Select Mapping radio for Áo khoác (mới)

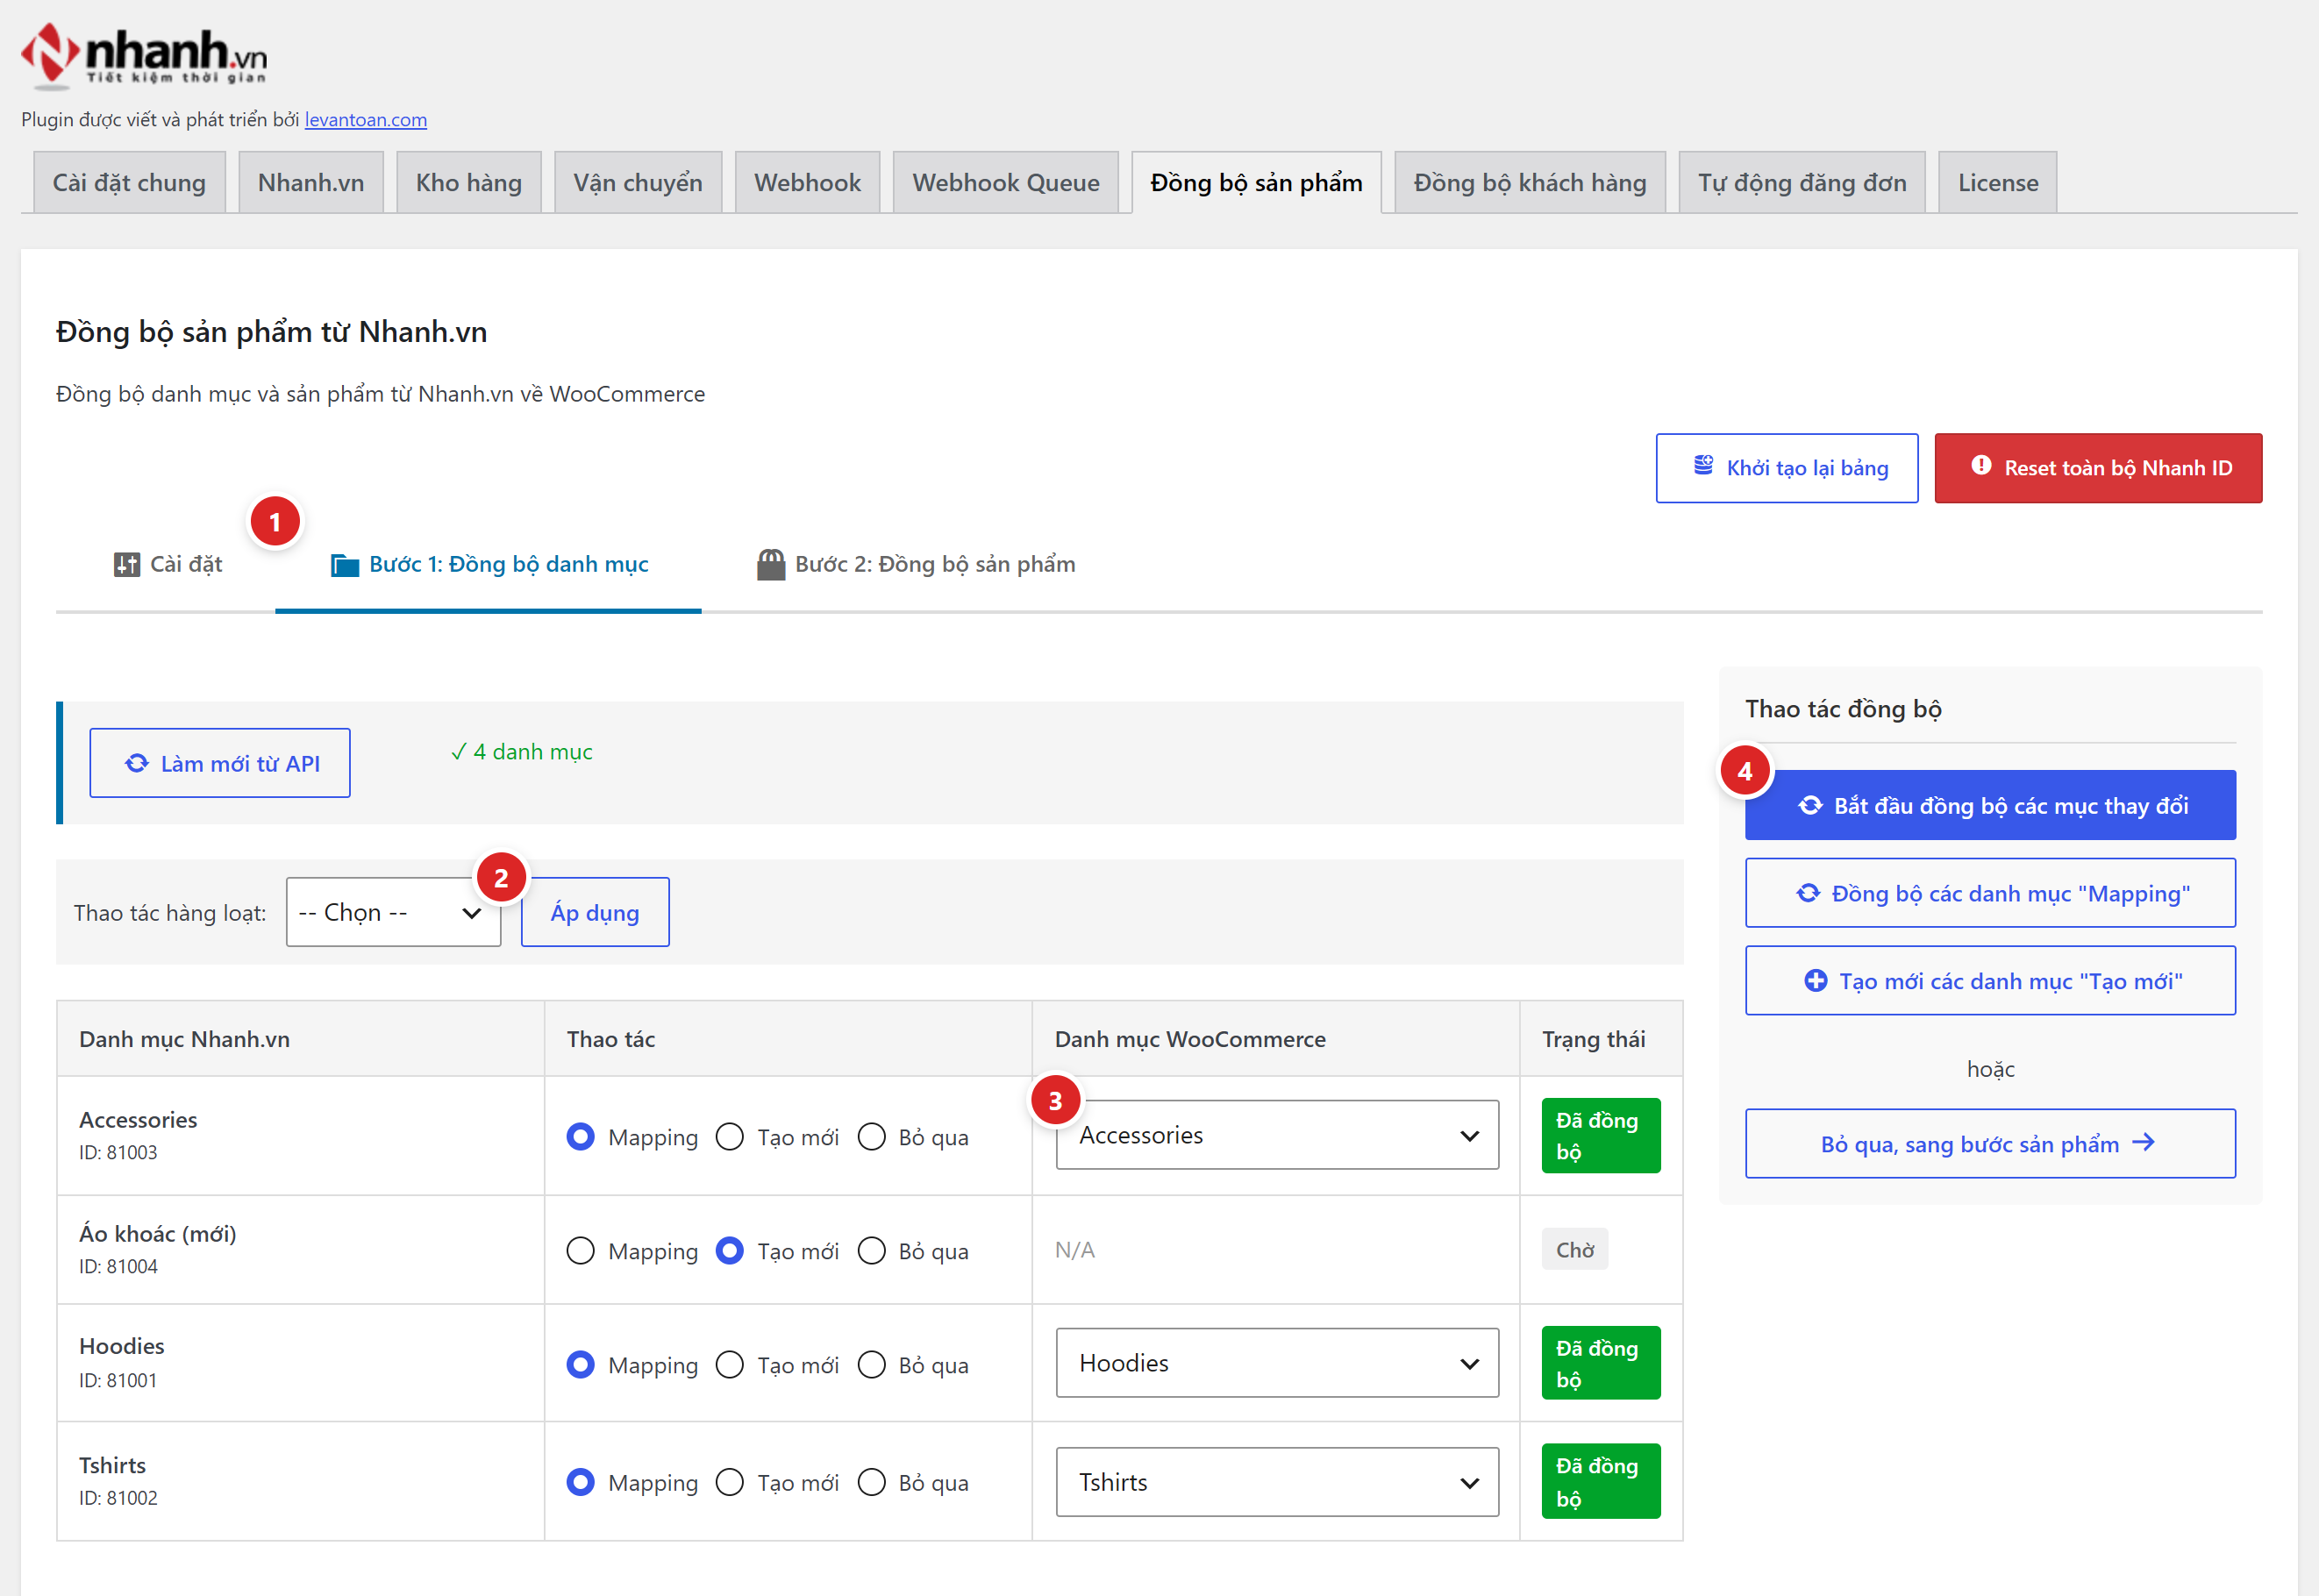[x=580, y=1251]
